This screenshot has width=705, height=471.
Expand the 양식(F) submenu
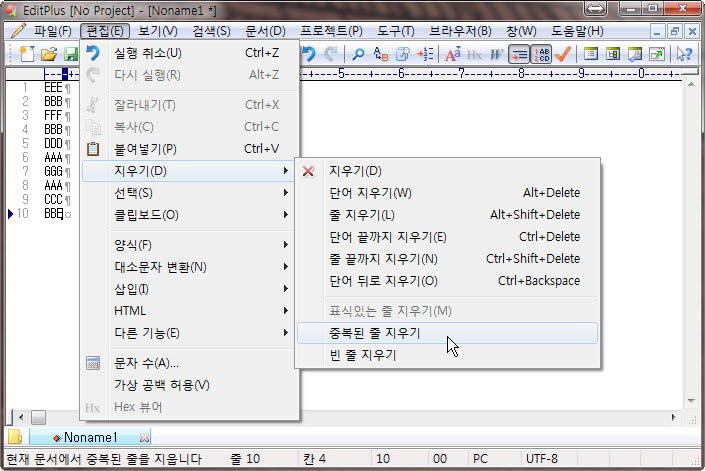(x=190, y=245)
